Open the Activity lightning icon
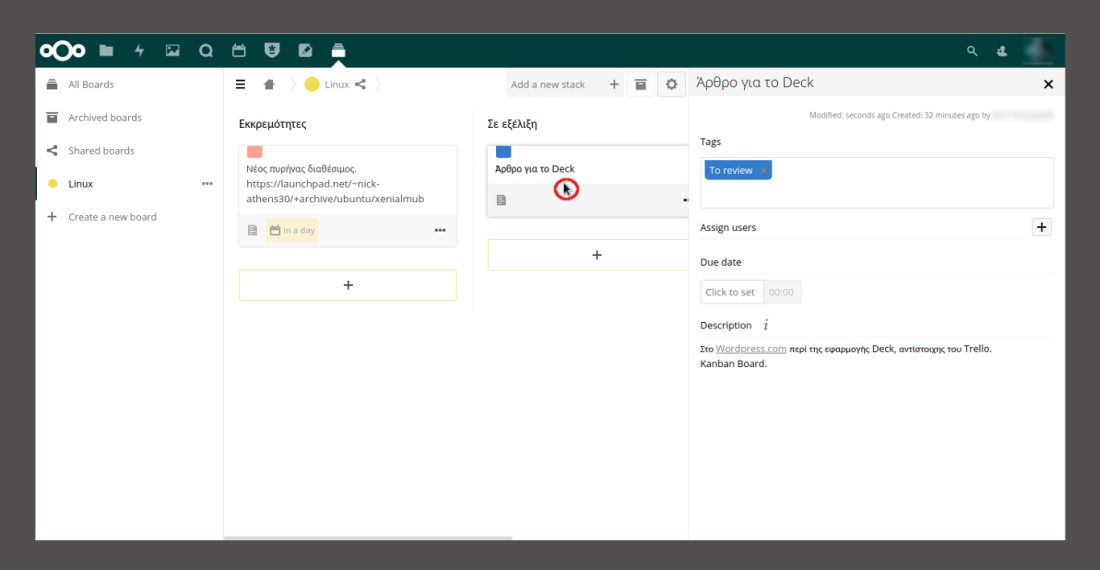The image size is (1100, 570). click(139, 50)
